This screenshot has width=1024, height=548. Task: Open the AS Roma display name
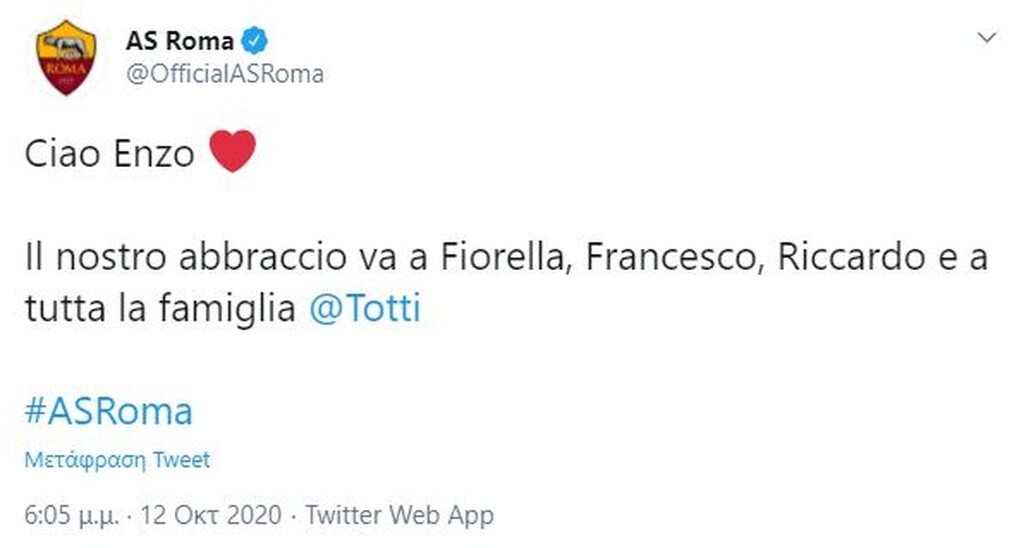pyautogui.click(x=179, y=41)
